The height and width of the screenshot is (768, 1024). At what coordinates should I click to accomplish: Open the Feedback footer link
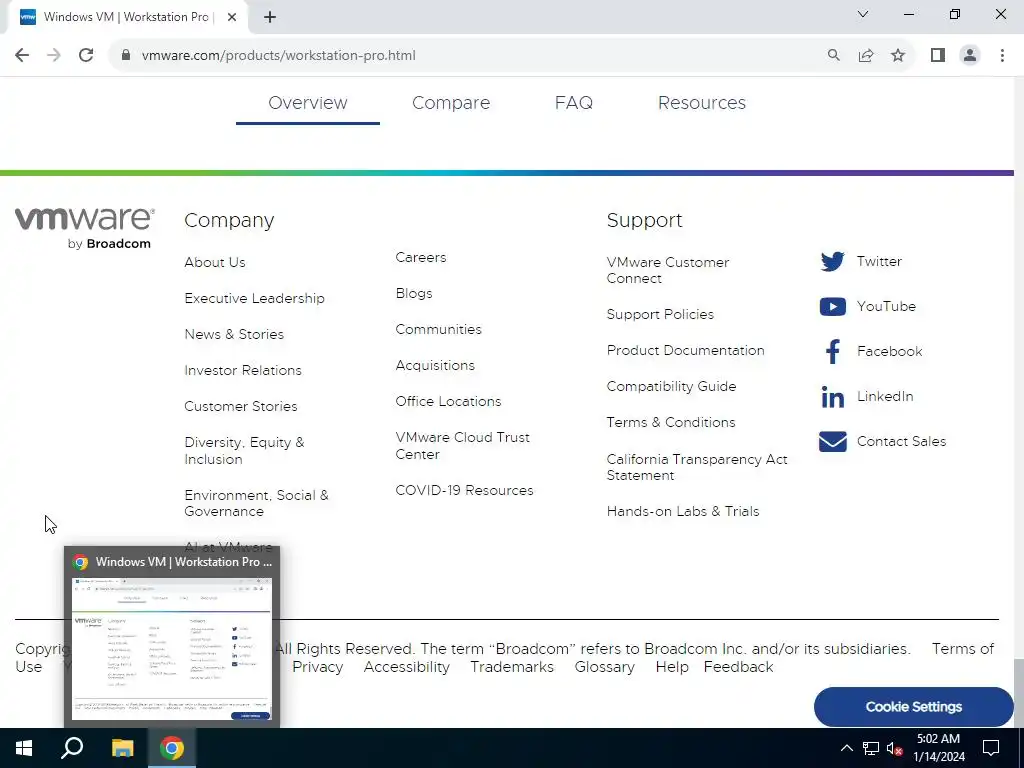click(739, 667)
